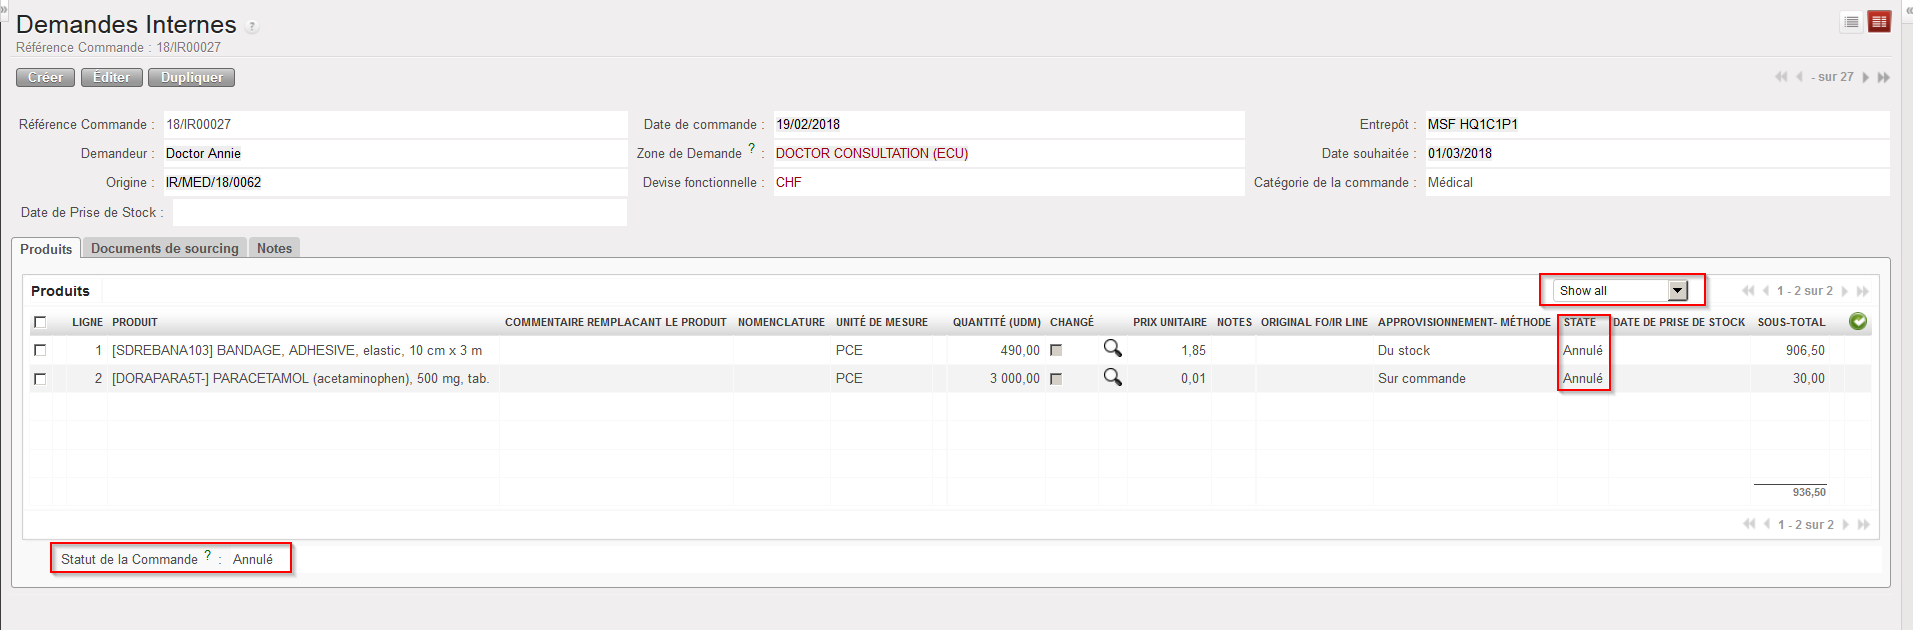Open magnifier for PARACETAMOL line
Viewport: 1913px width, 630px height.
coord(1112,378)
